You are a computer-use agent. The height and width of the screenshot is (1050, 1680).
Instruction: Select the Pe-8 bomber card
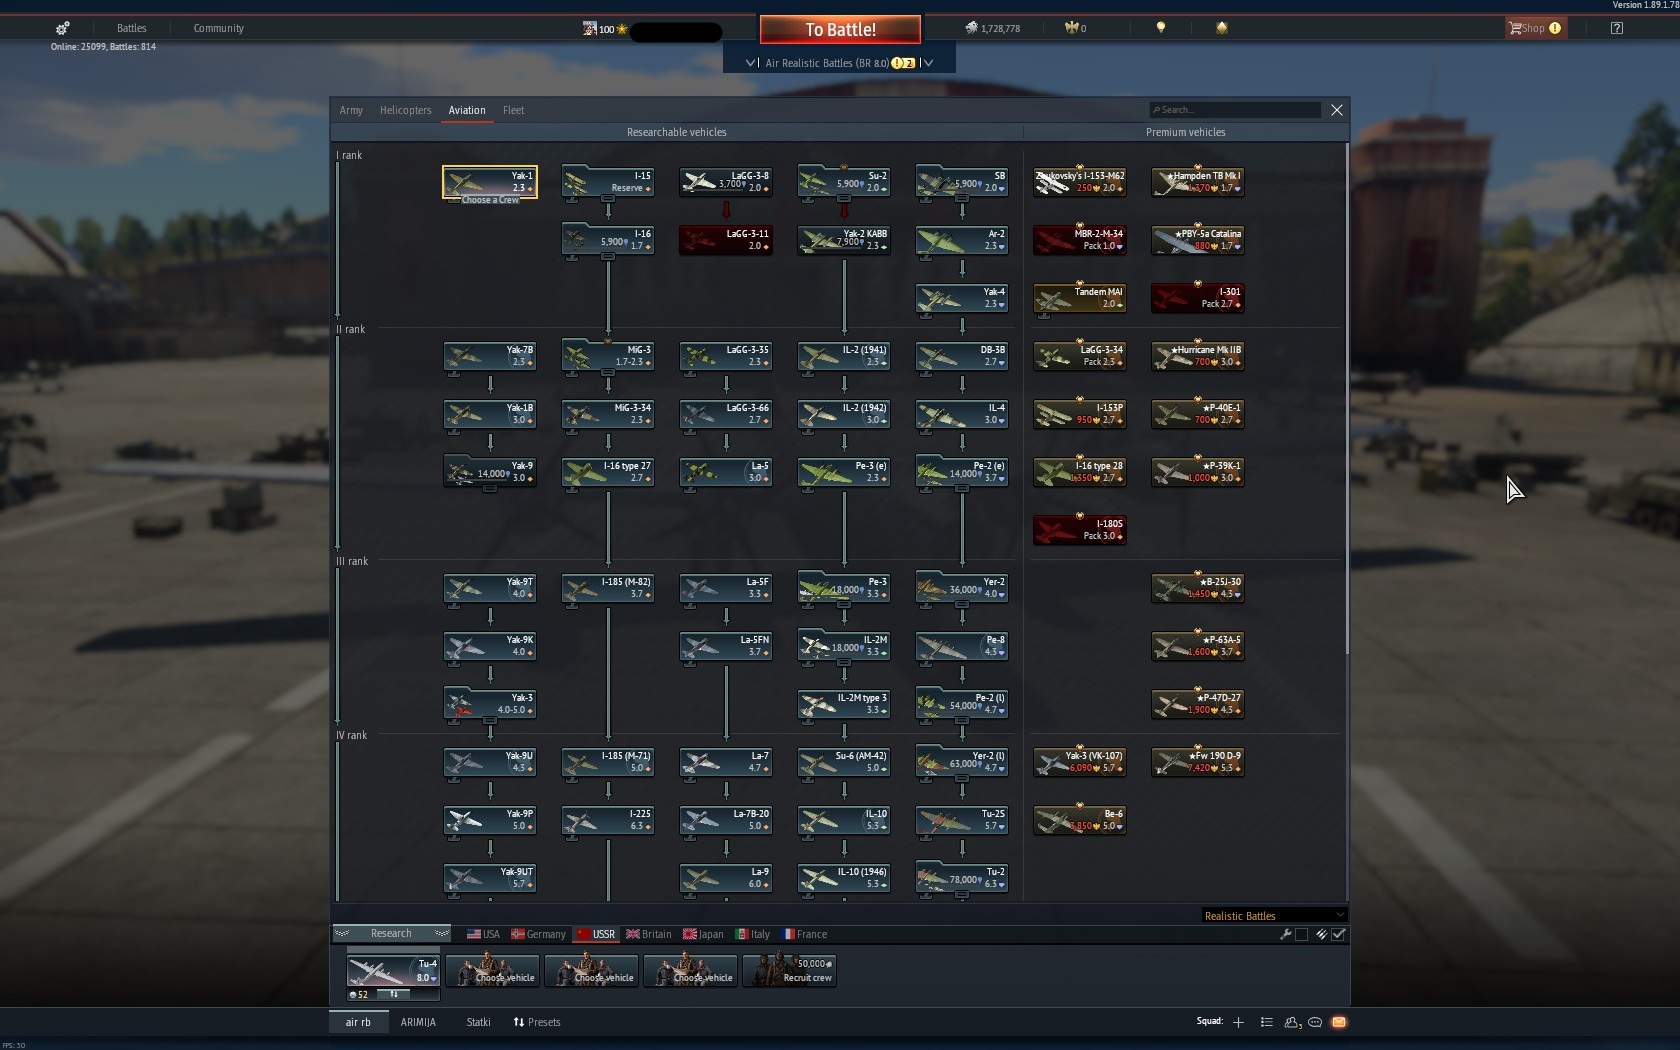tap(962, 646)
